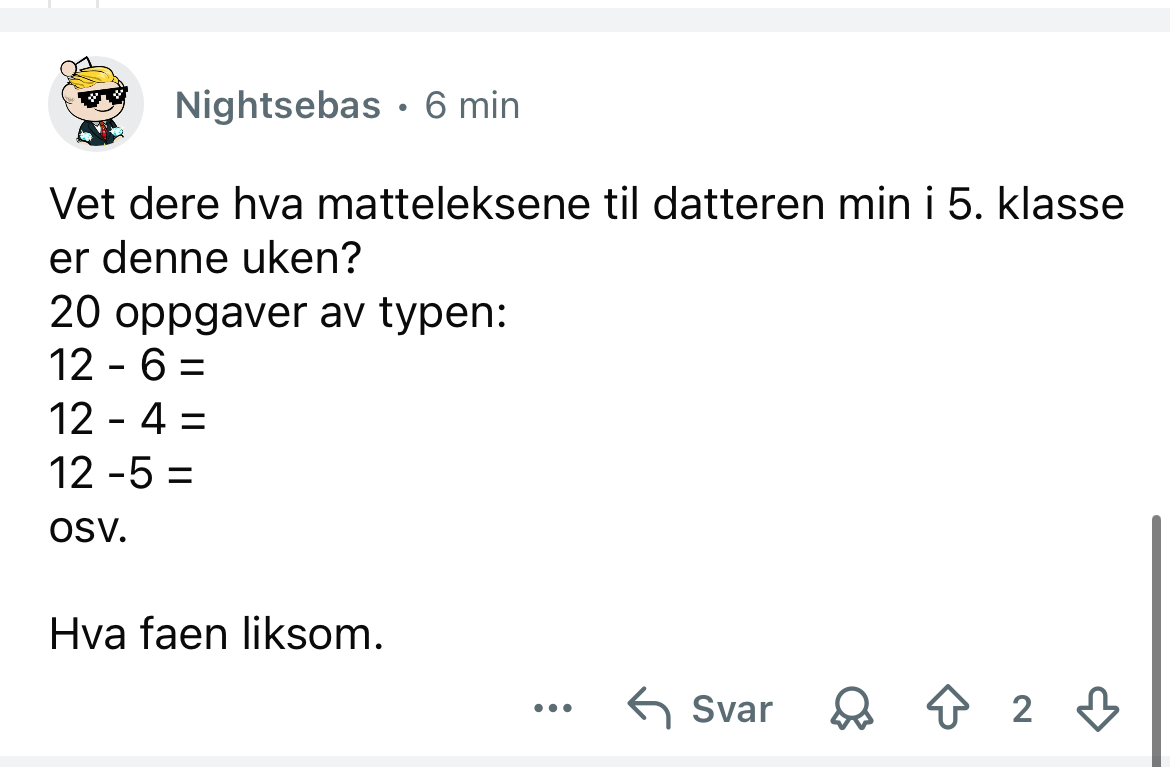The height and width of the screenshot is (767, 1170).
Task: Click the equation line '12 -5 ='
Action: 121,473
